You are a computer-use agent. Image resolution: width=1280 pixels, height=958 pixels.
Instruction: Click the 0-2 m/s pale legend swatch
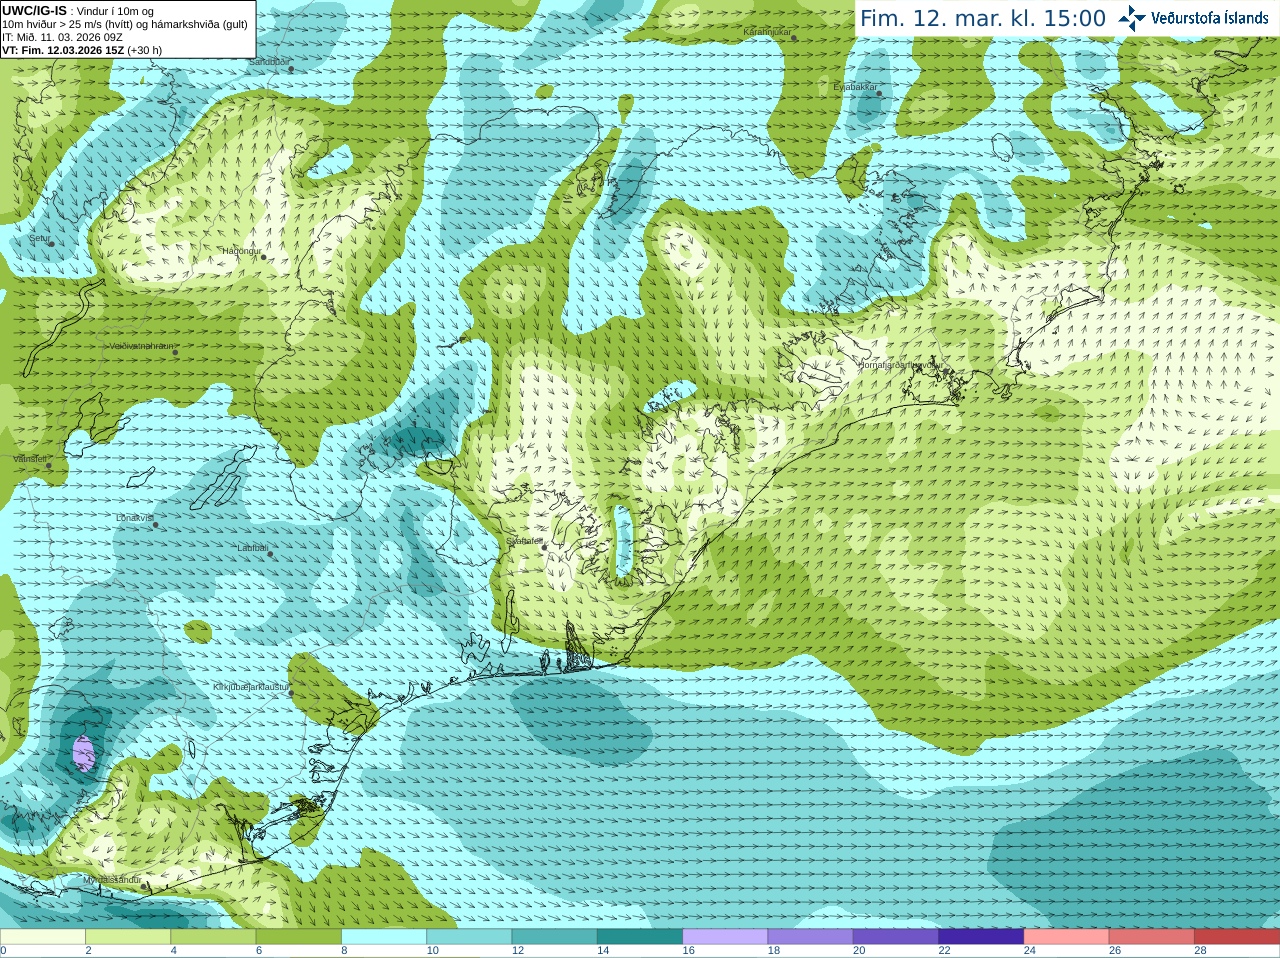tap(43, 937)
